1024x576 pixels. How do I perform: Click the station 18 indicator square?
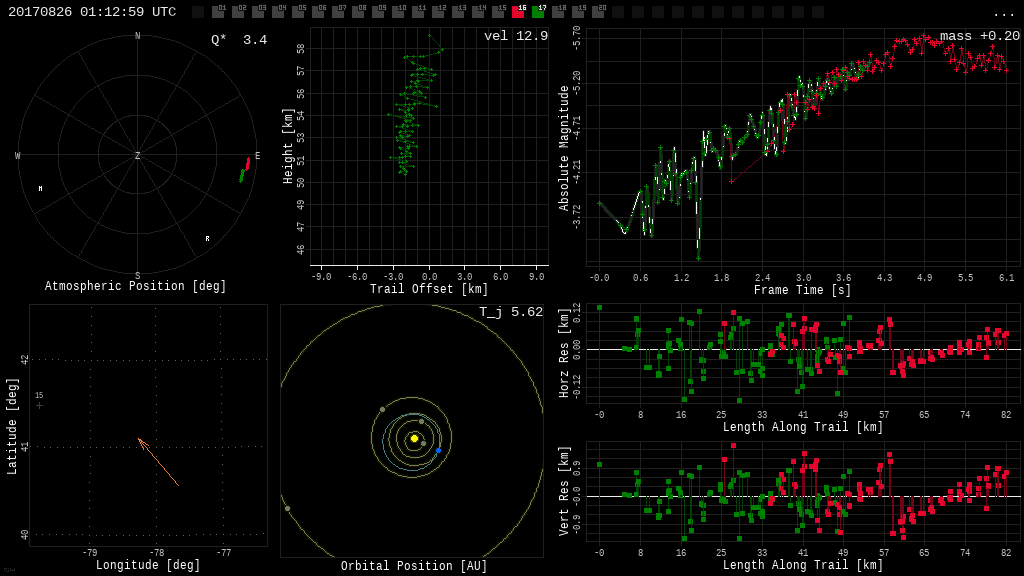pyautogui.click(x=558, y=12)
